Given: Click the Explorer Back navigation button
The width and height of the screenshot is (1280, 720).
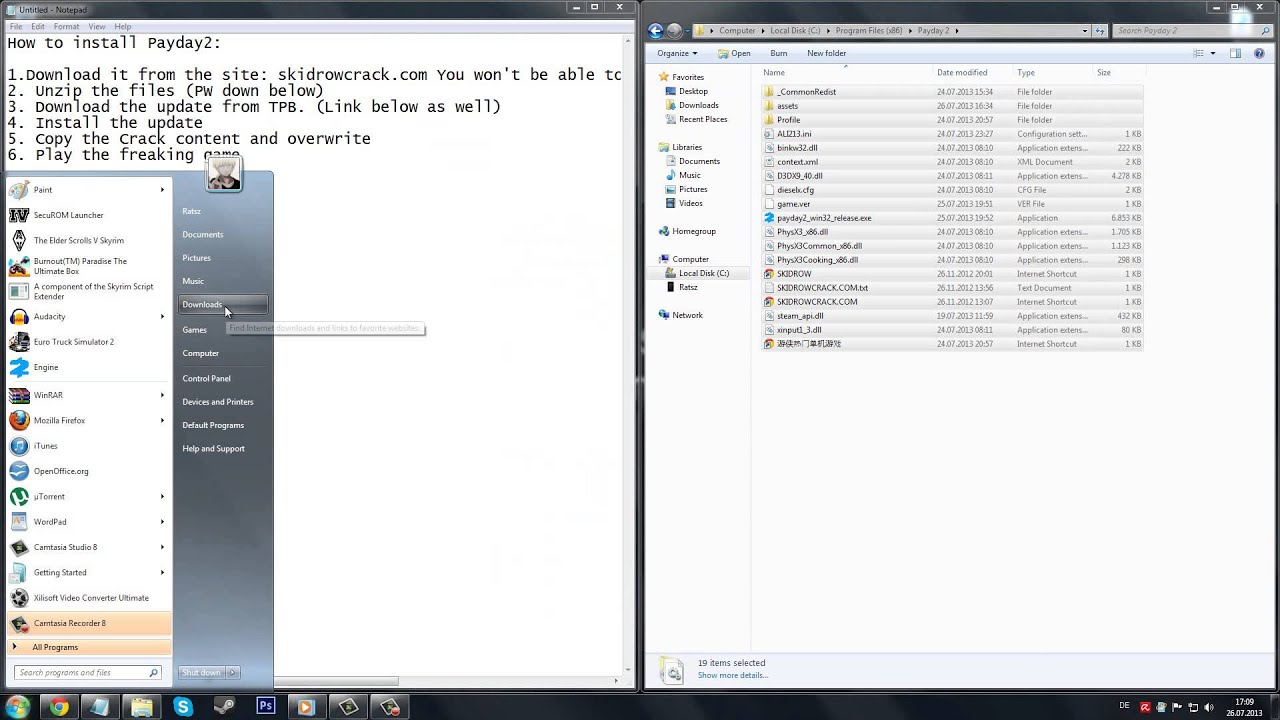Looking at the screenshot, I should click(657, 31).
